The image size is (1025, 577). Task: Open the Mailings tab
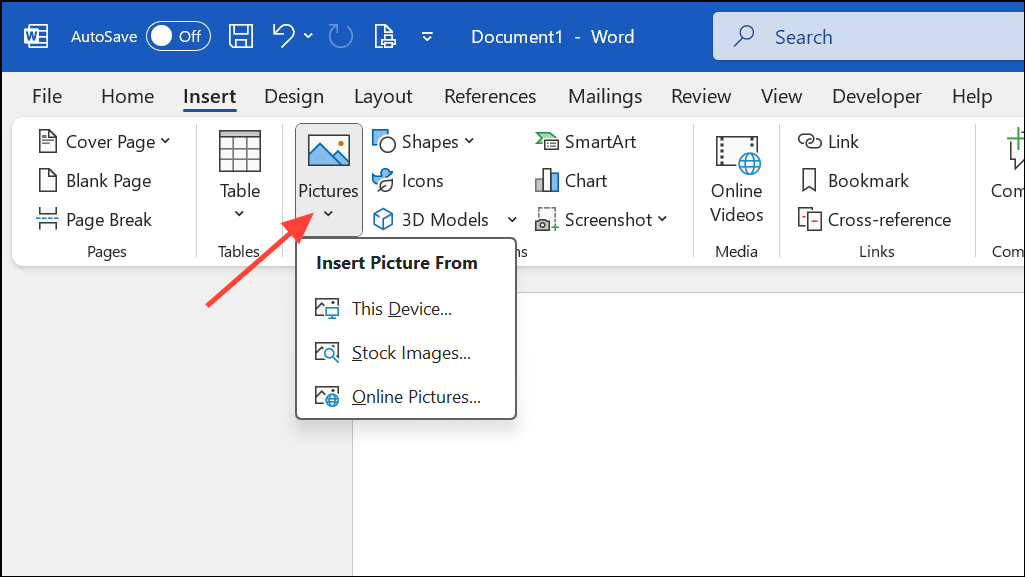coord(605,97)
